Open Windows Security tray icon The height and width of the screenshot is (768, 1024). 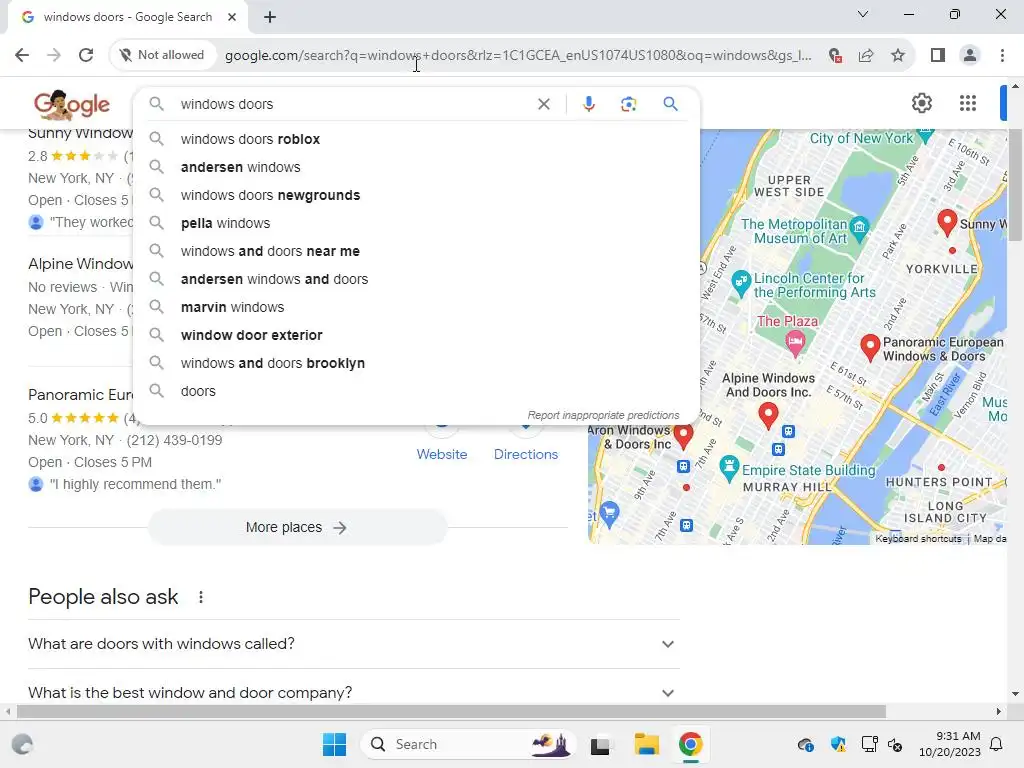(x=838, y=744)
